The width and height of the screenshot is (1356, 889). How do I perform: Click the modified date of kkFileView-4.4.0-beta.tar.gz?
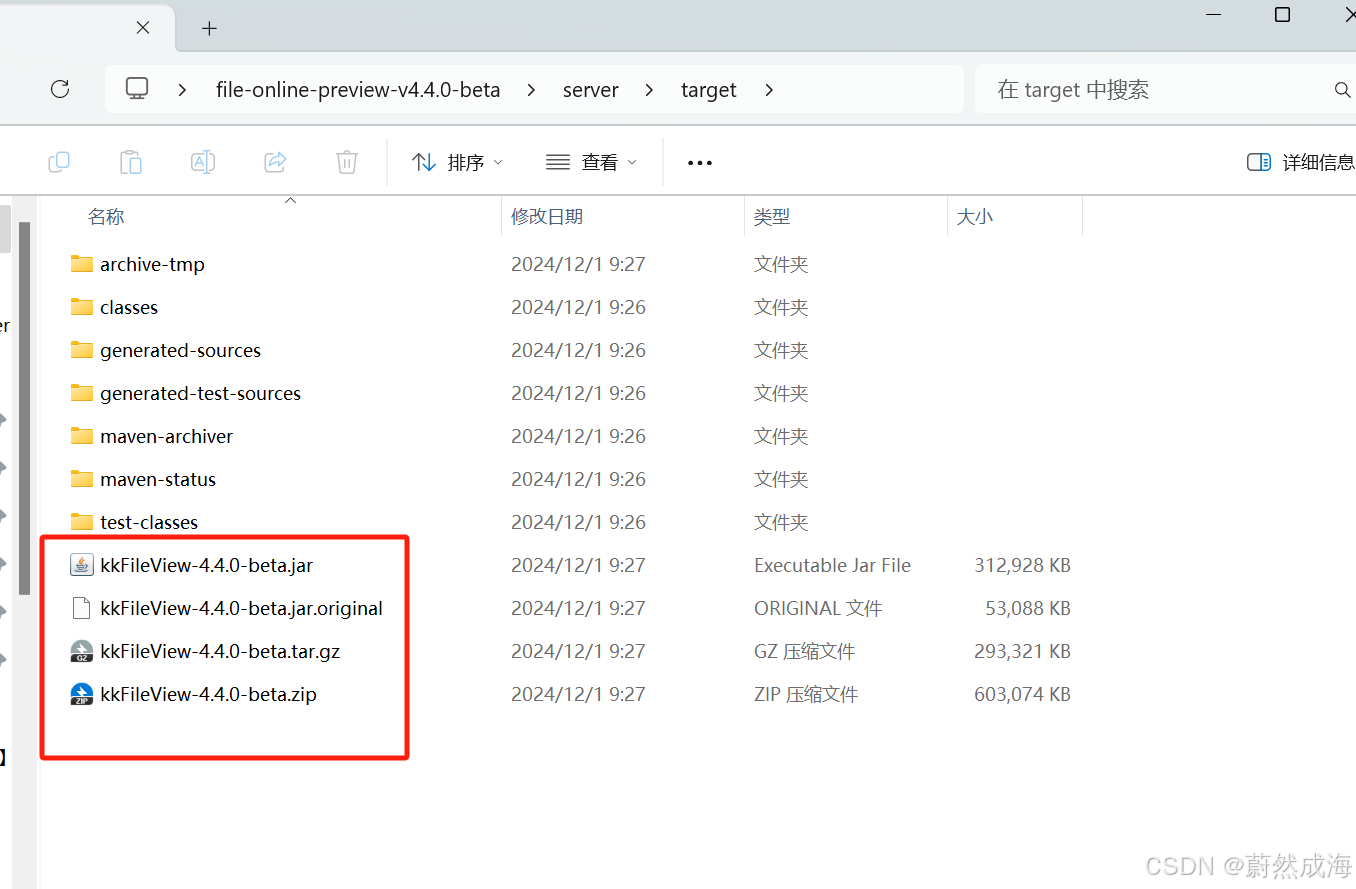[578, 651]
